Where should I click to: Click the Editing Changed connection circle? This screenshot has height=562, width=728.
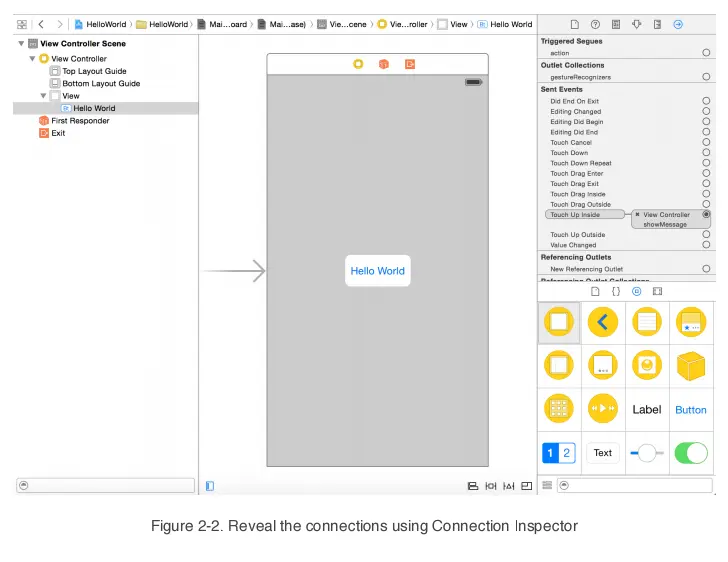706,111
